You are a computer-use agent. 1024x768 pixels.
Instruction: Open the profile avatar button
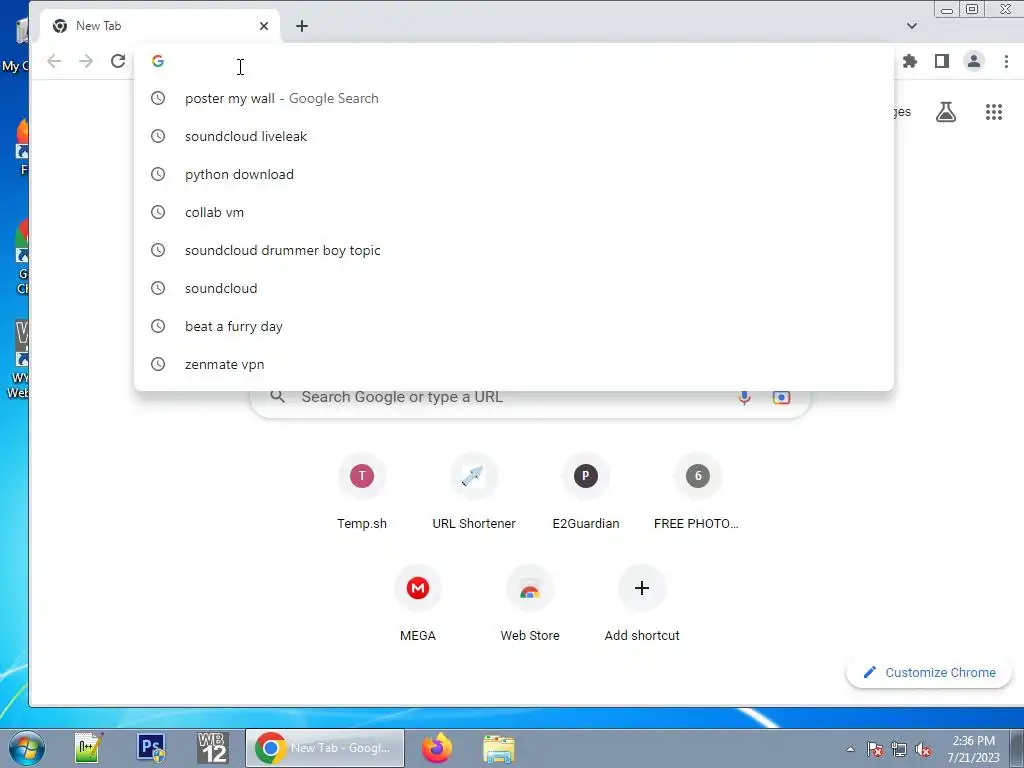[974, 61]
